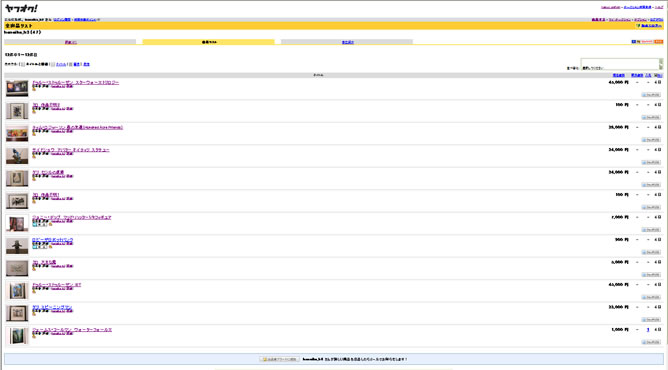Add the 7,000 yen item to the watchlist
The width and height of the screenshot is (668, 370).
click(x=651, y=230)
